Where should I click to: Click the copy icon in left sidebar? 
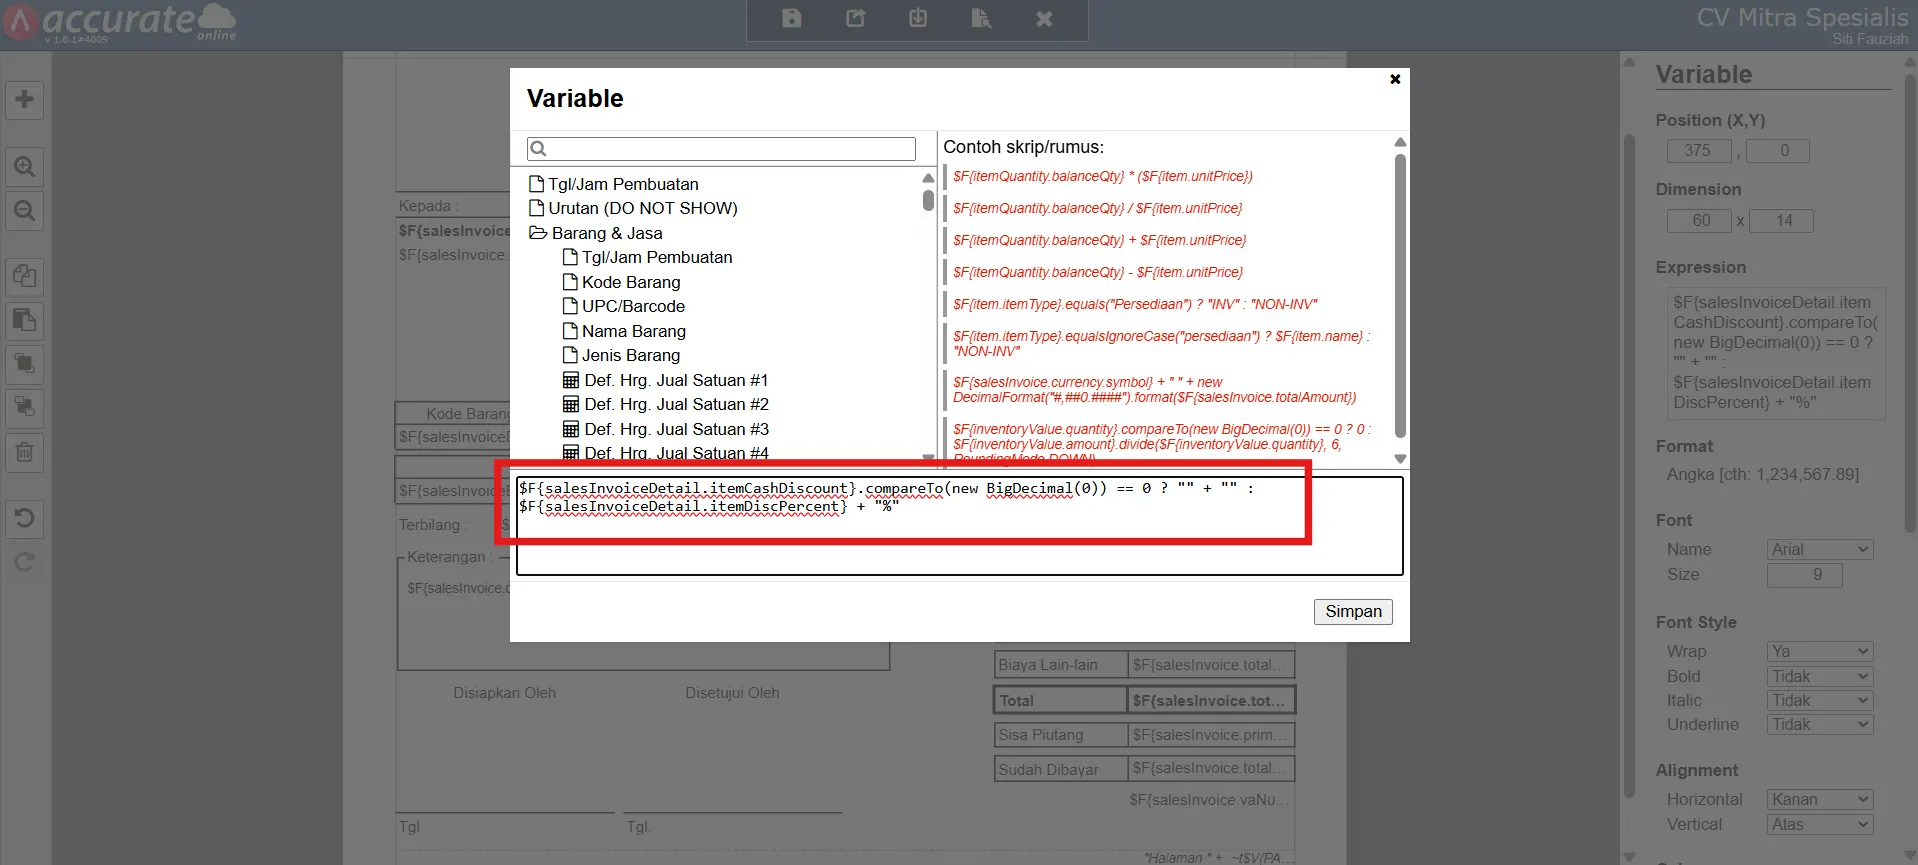(x=25, y=275)
